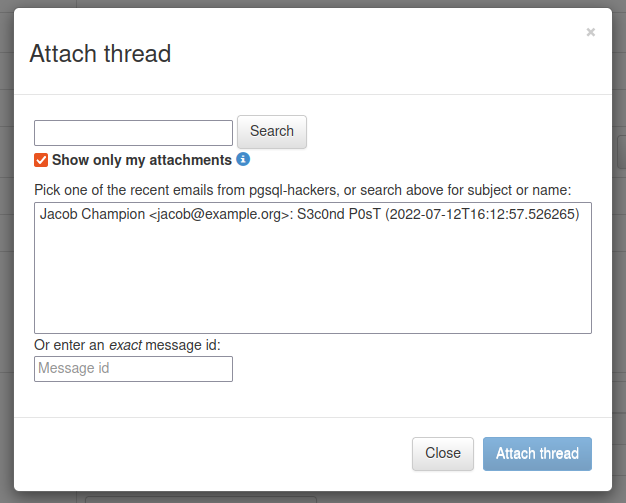Viewport: 626px width, 503px height.
Task: Click the info icon beside attachments checkbox
Action: (243, 159)
